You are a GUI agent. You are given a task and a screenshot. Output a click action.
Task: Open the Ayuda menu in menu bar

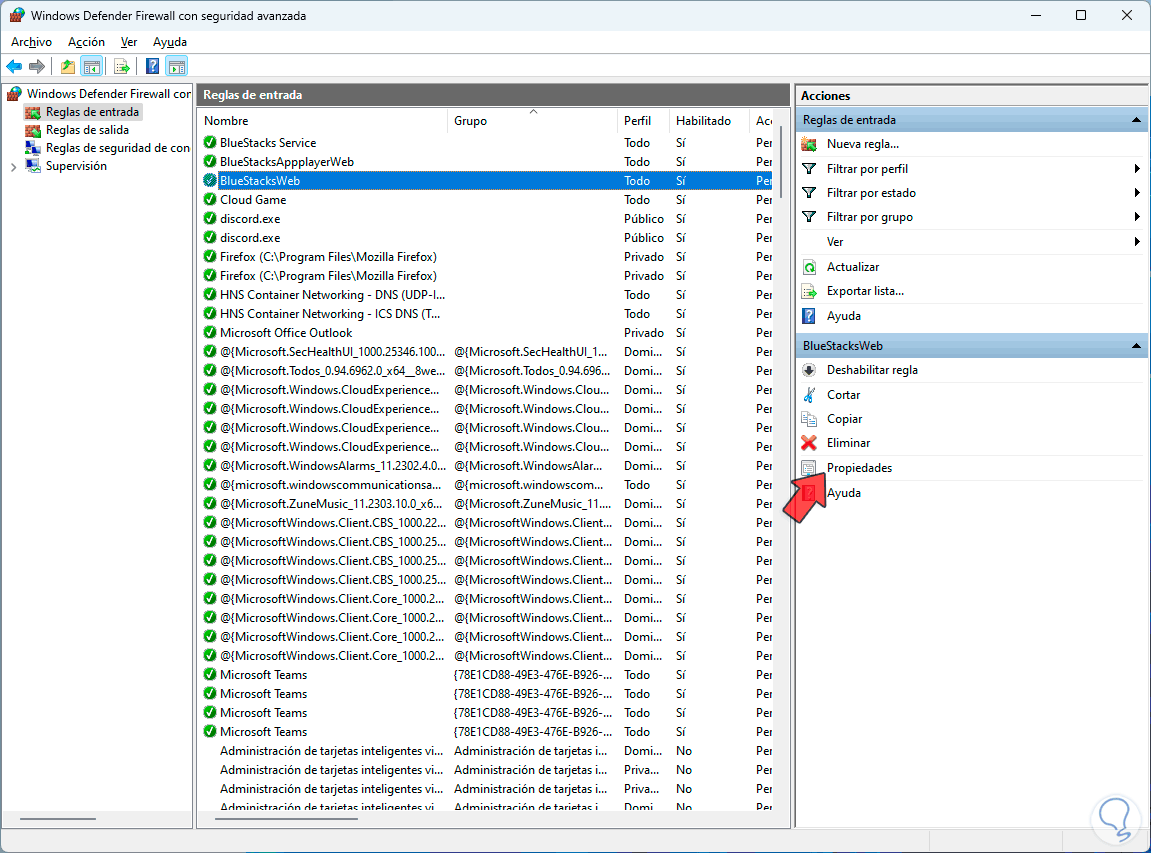170,42
